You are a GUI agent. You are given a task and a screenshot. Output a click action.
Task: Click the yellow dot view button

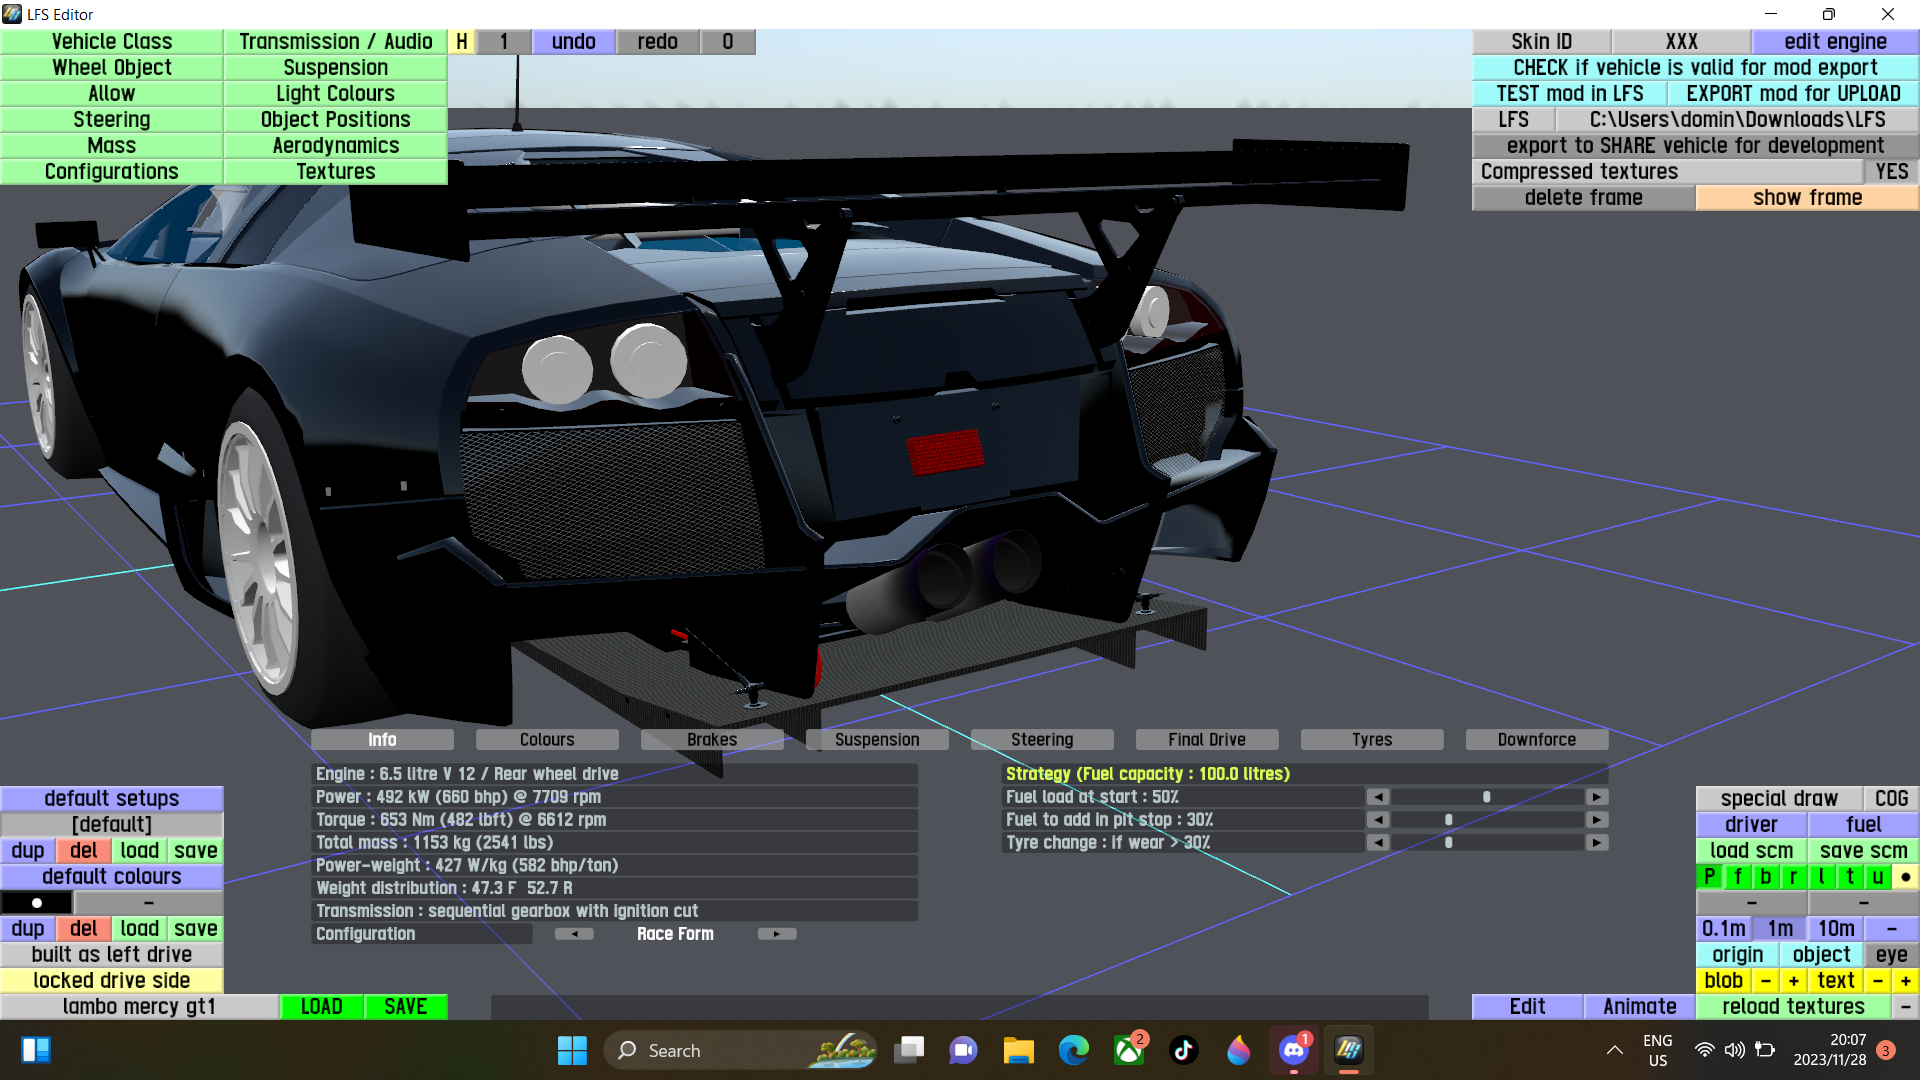(x=1905, y=877)
